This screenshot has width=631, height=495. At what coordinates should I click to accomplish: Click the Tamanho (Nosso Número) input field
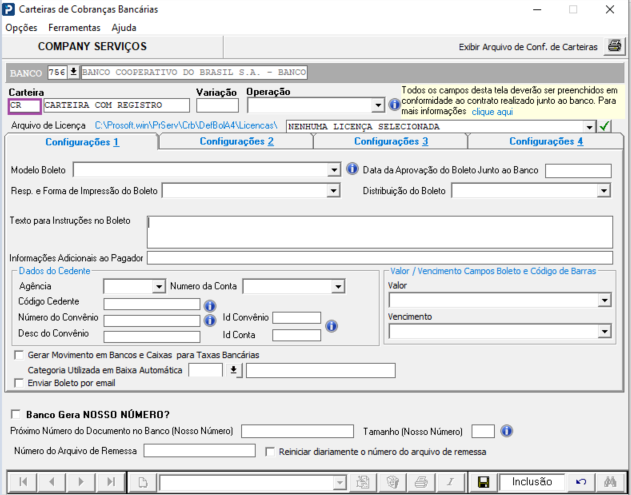click(483, 431)
